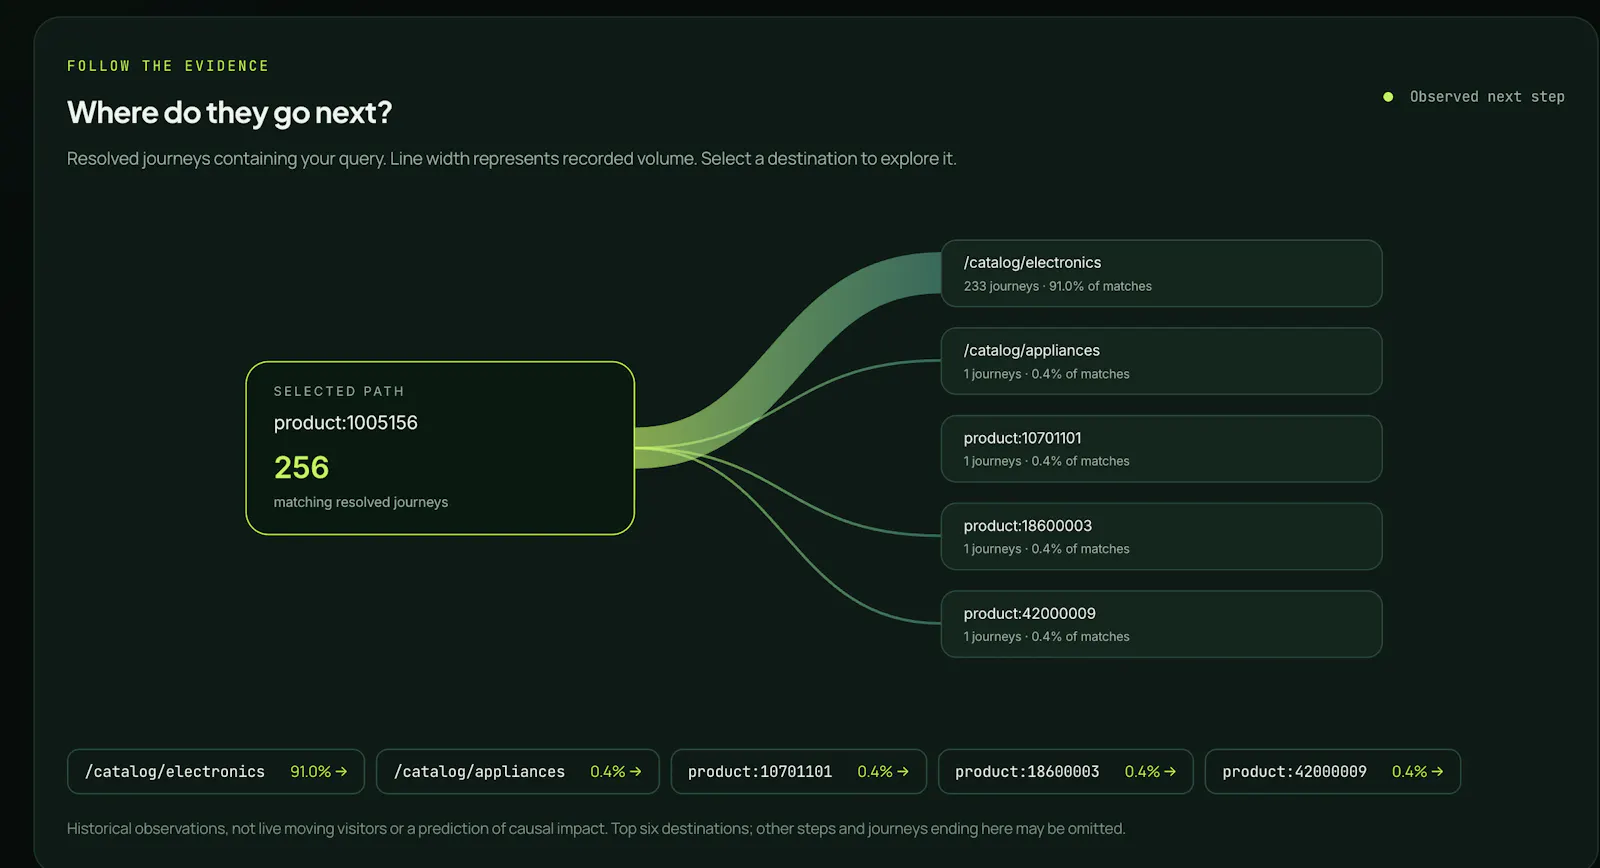Click arrow icon on product:42000009 chip

1437,772
